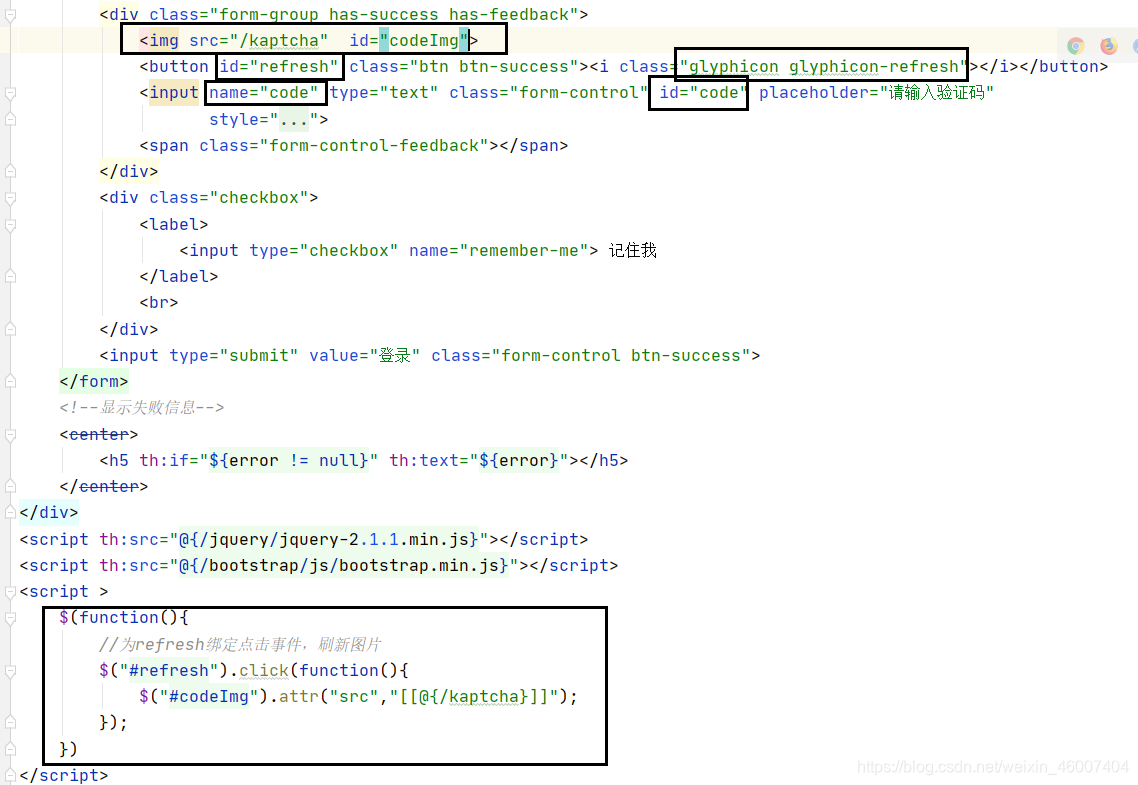Click the name="code" attribute
Image resolution: width=1138 pixels, height=785 pixels.
click(263, 93)
